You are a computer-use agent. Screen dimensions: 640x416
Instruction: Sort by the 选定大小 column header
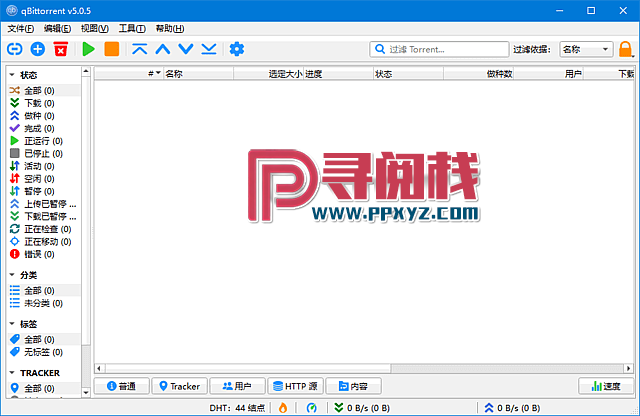click(268, 74)
